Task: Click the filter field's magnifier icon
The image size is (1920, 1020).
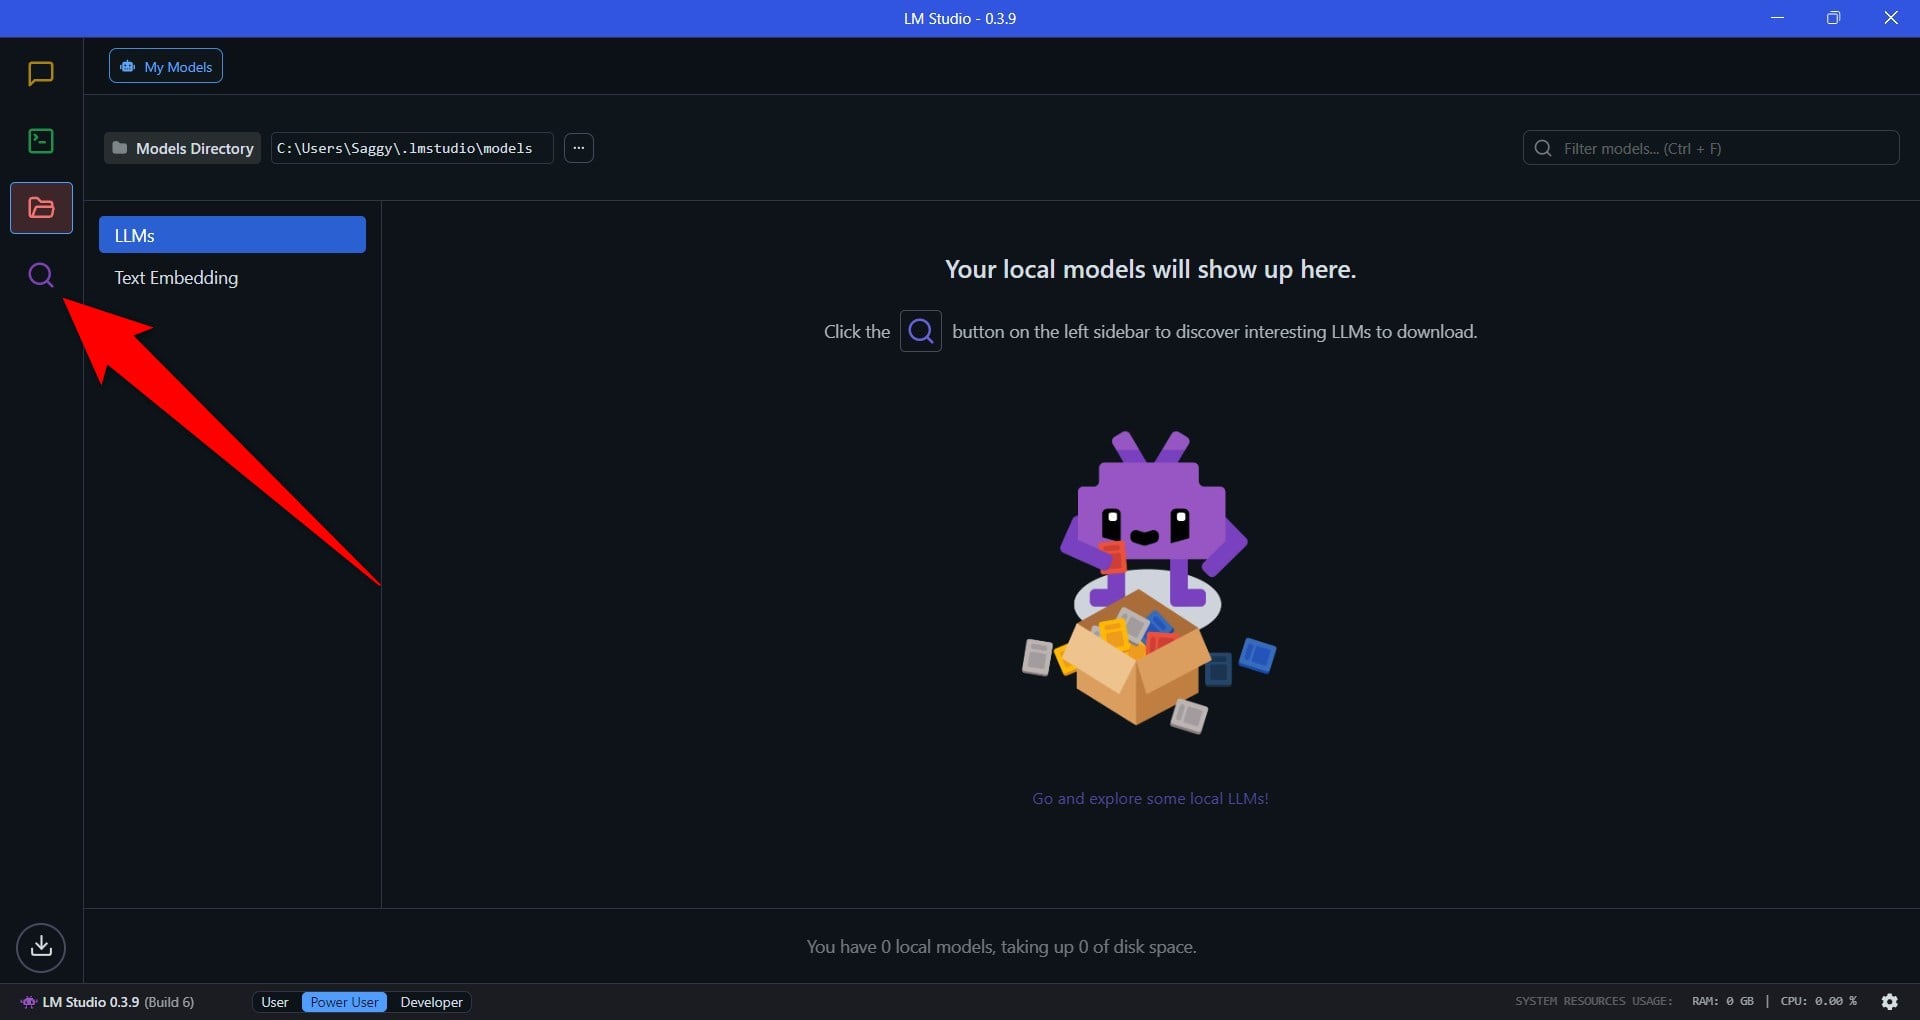Action: (1543, 148)
